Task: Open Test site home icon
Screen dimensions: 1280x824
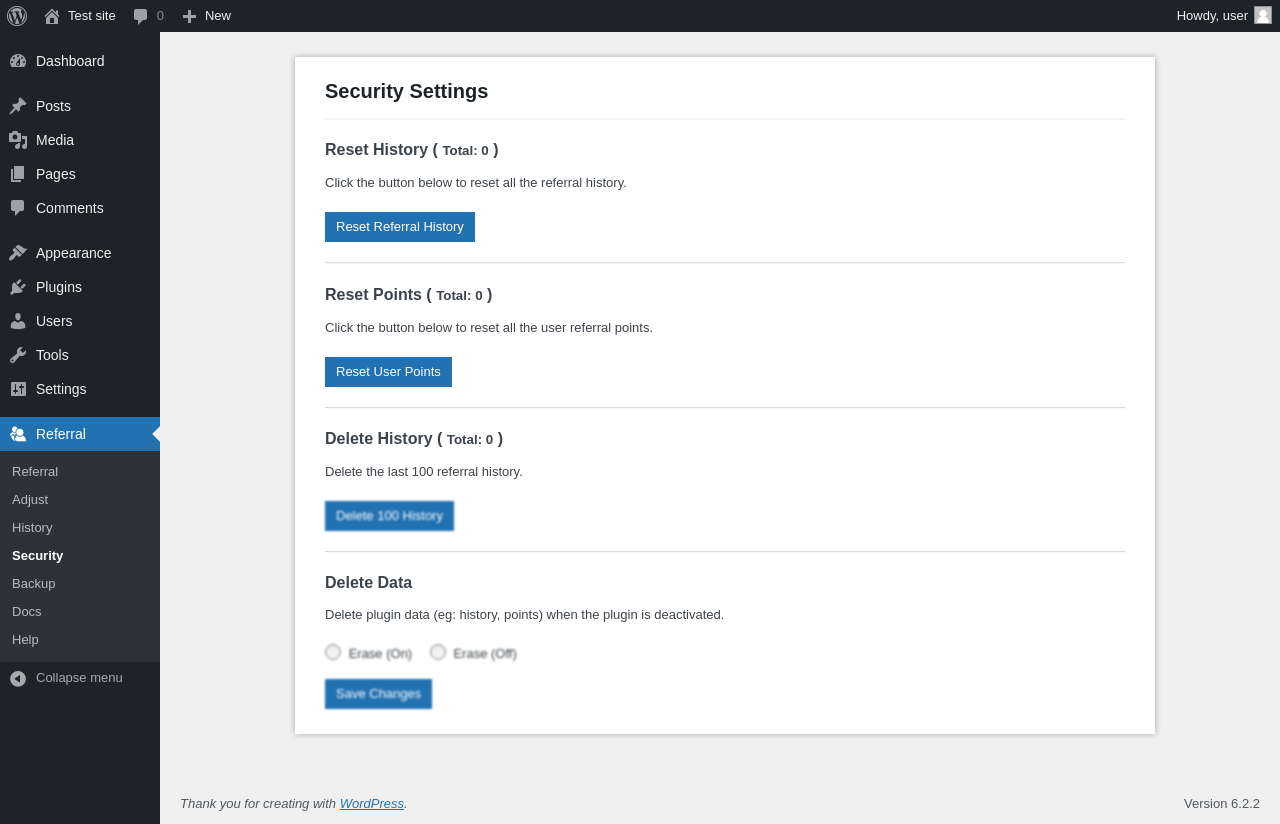Action: click(52, 16)
